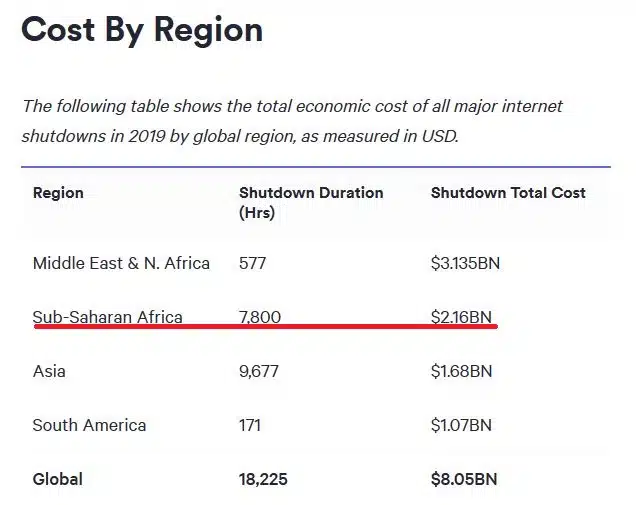636x505 pixels.
Task: Select the Global total row label
Action: pos(58,479)
